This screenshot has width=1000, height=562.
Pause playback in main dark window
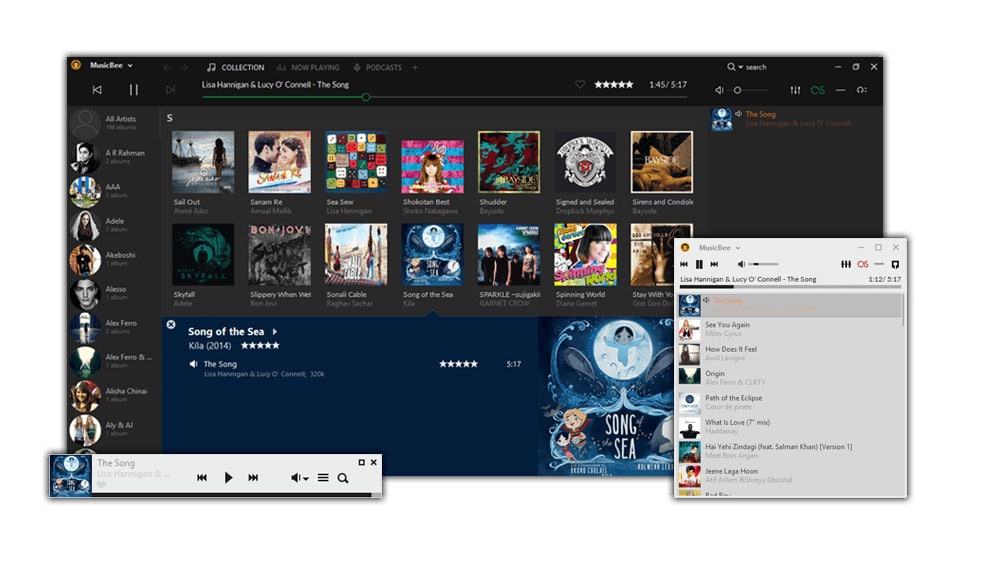click(x=134, y=90)
